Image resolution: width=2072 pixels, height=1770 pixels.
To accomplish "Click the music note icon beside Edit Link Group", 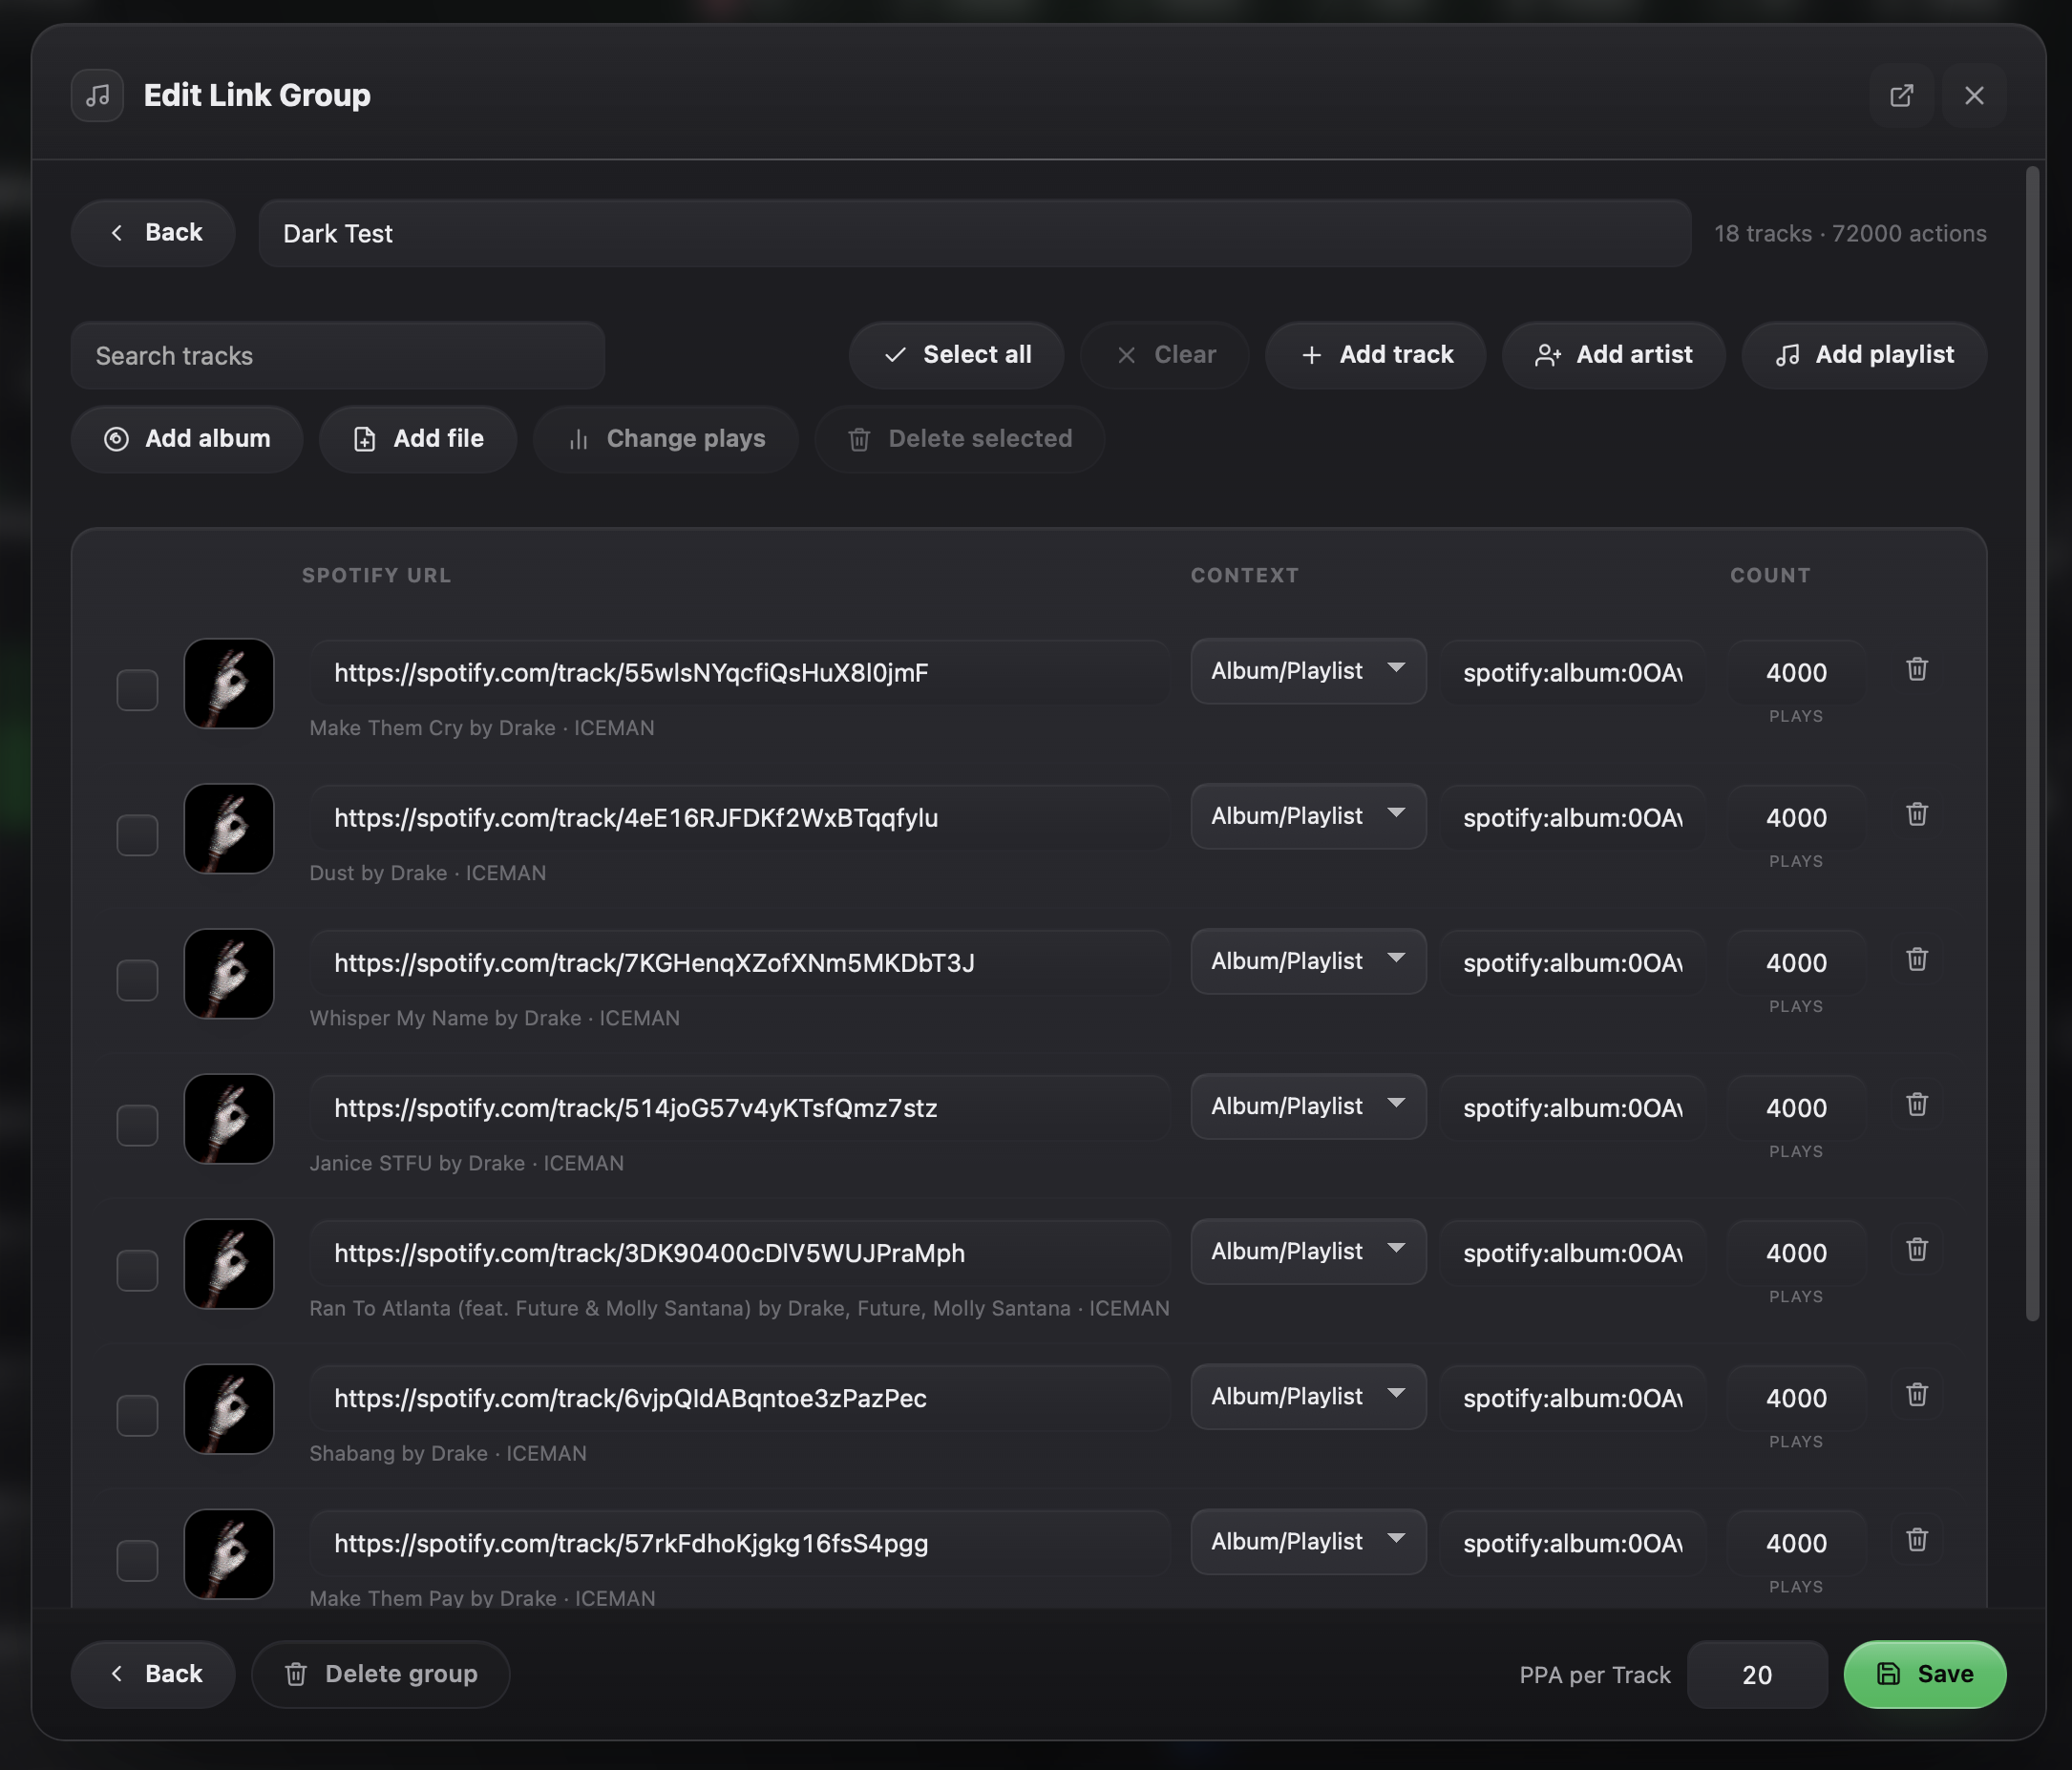I will click(97, 95).
